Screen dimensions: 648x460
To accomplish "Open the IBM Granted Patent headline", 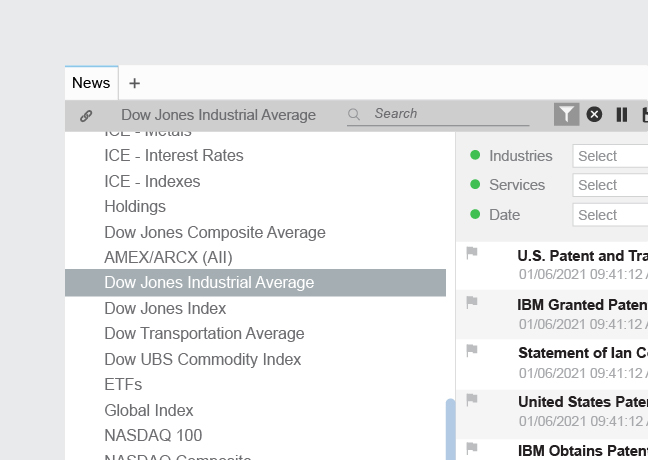I will coord(582,305).
